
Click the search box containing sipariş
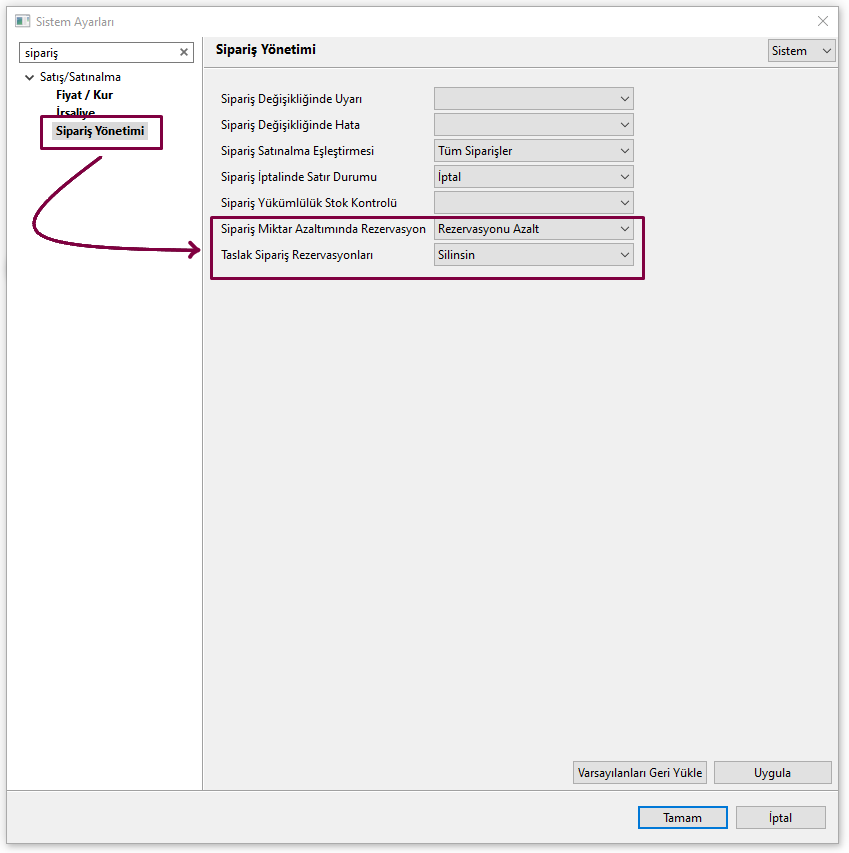(x=97, y=52)
